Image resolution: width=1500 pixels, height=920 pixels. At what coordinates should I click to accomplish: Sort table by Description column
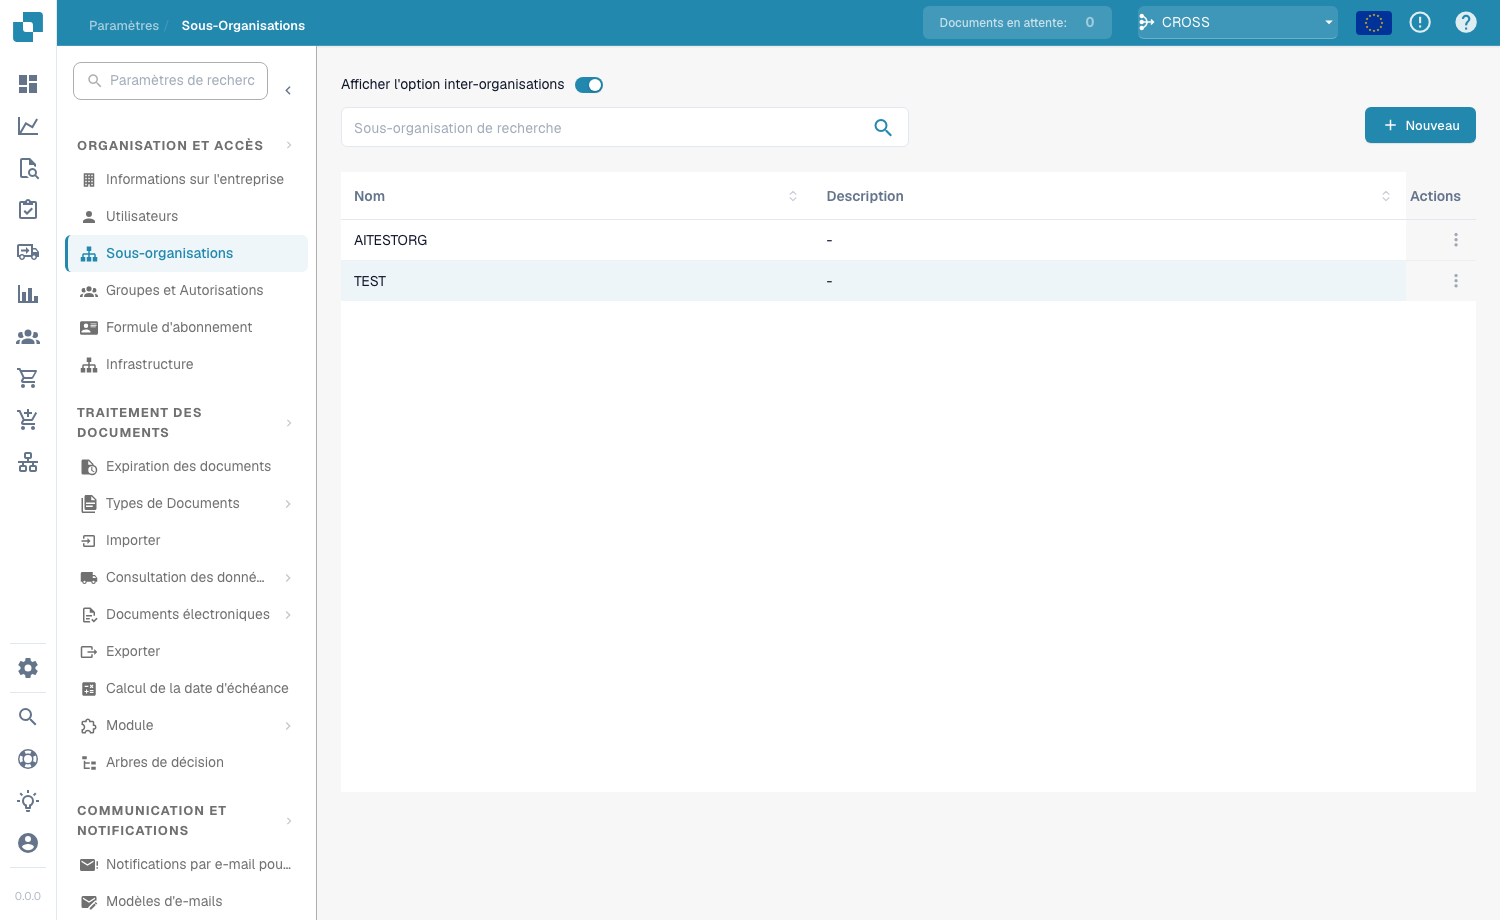(x=1386, y=196)
